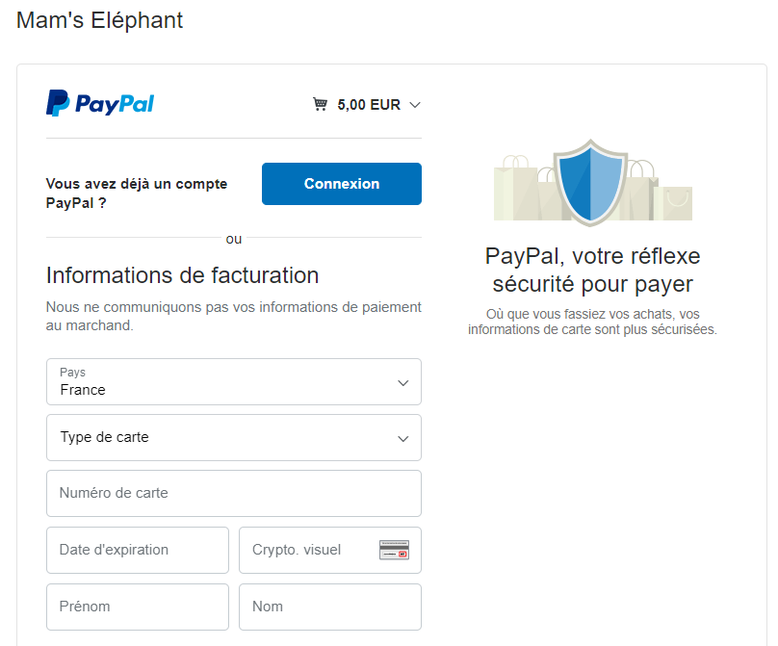The image size is (778, 646).
Task: Click the PayPal logo
Action: [100, 103]
